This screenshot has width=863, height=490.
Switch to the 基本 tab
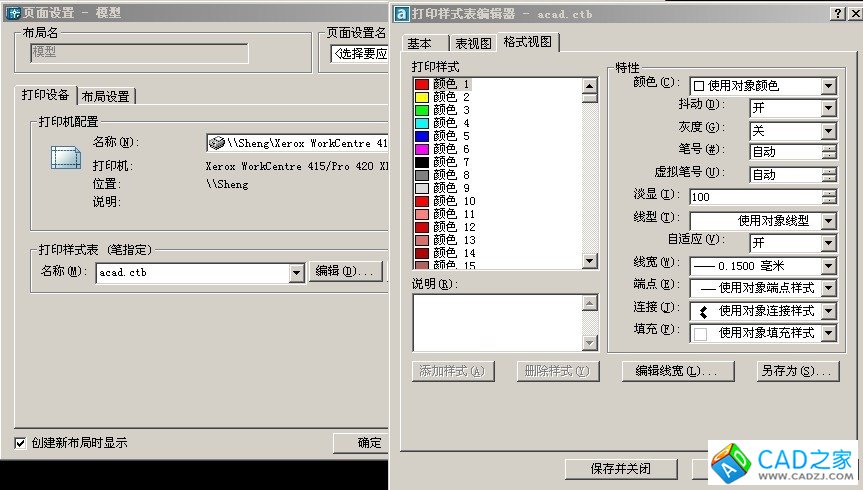click(421, 43)
